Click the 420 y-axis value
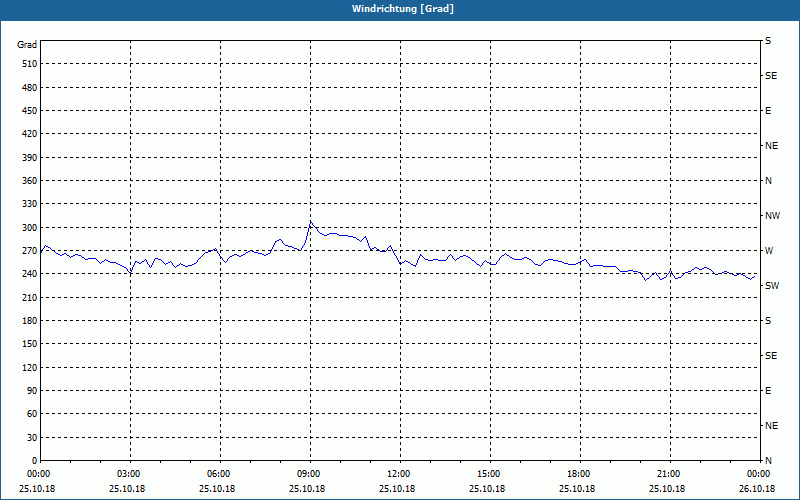800x500 pixels. click(x=29, y=134)
